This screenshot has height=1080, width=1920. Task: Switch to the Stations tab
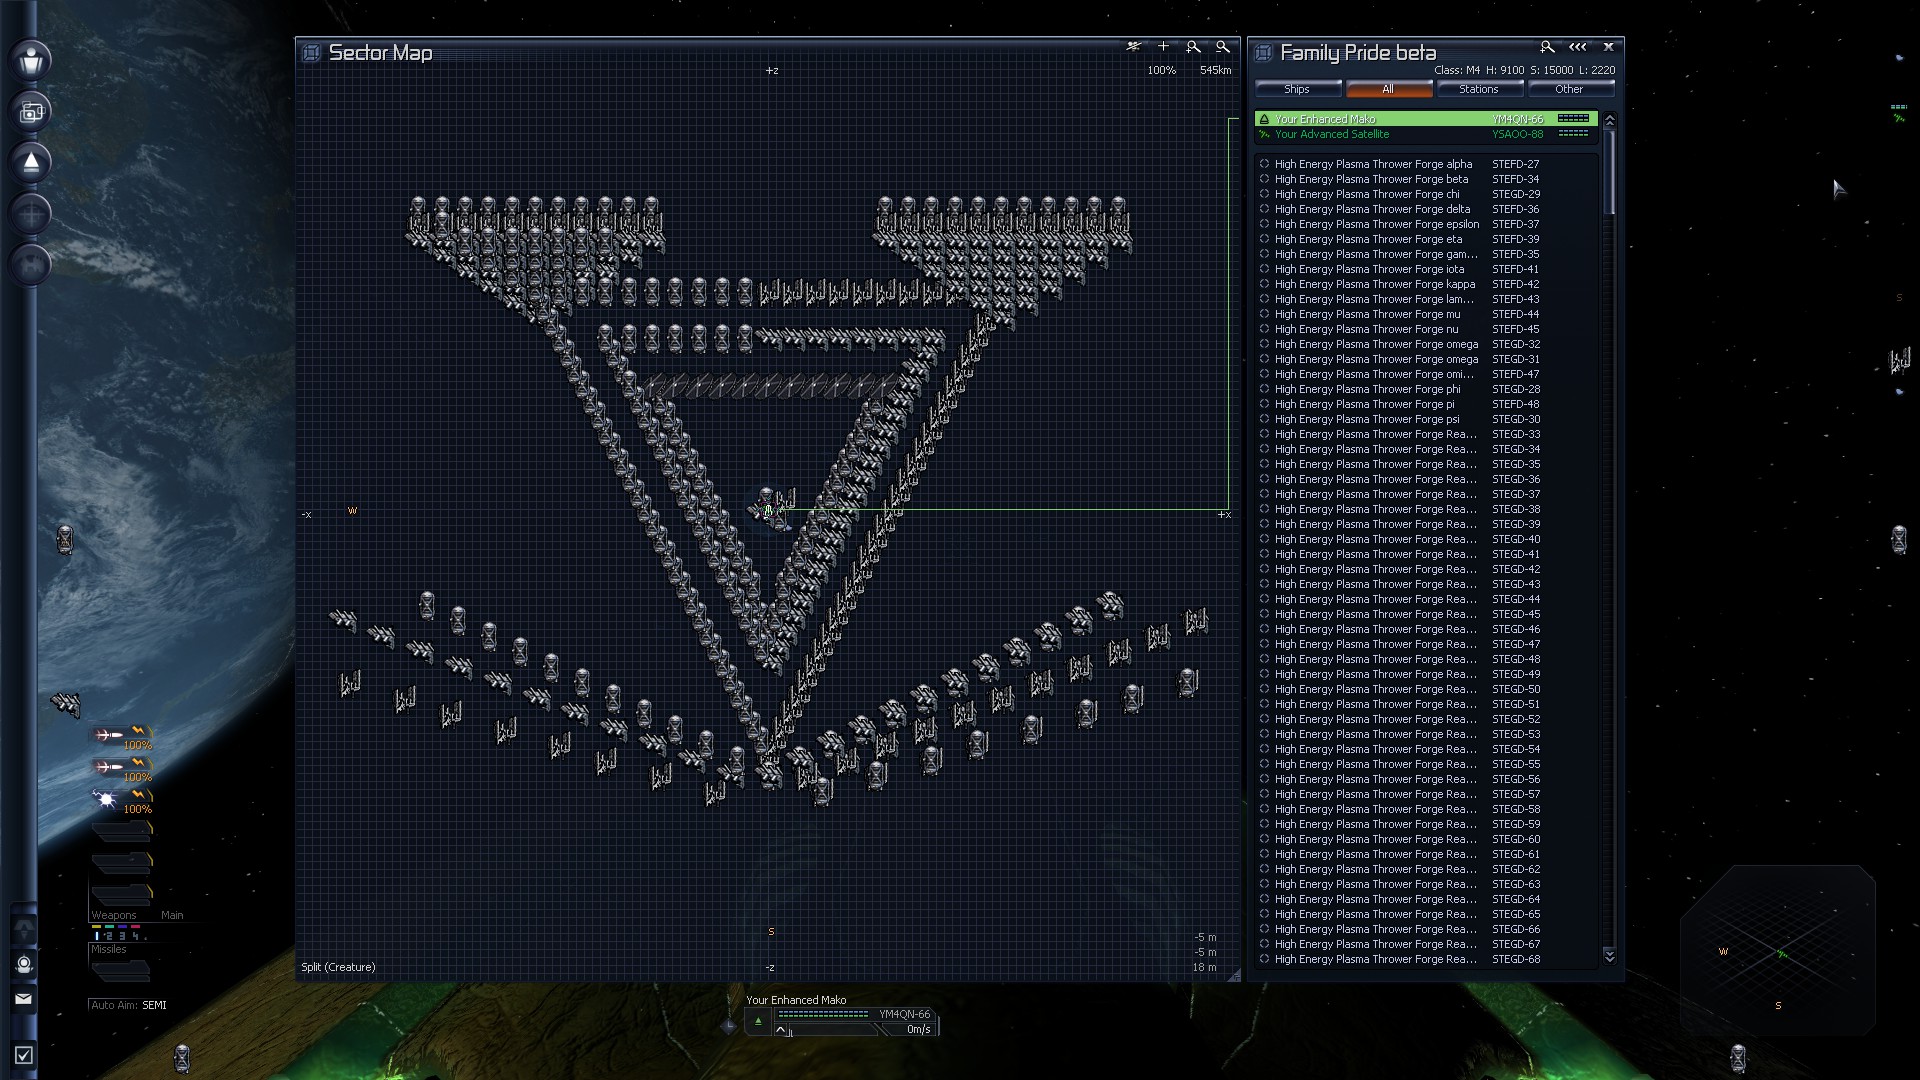(x=1478, y=89)
